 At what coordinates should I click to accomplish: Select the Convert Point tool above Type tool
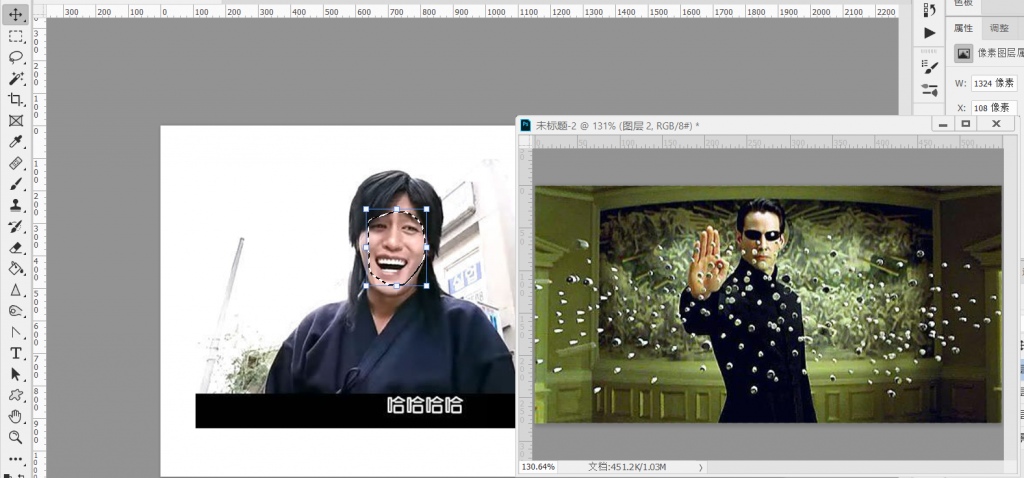coord(16,332)
